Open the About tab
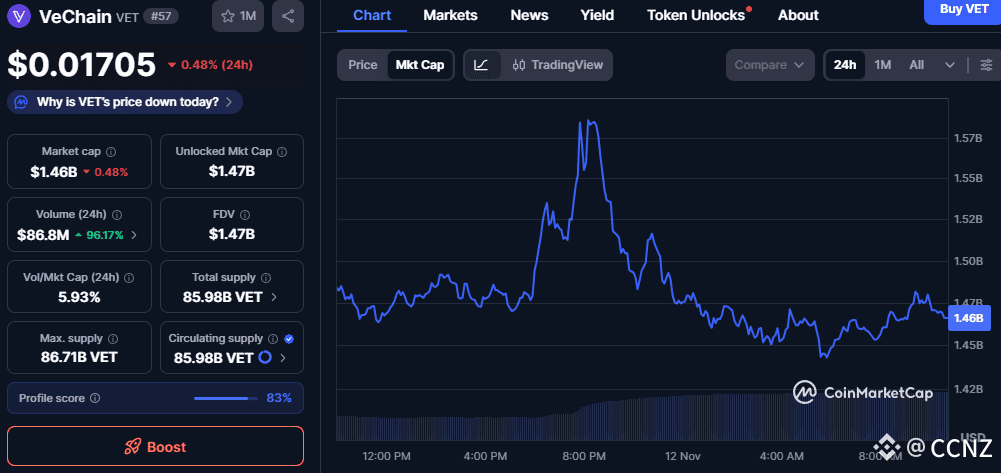The image size is (1001, 473). 798,15
